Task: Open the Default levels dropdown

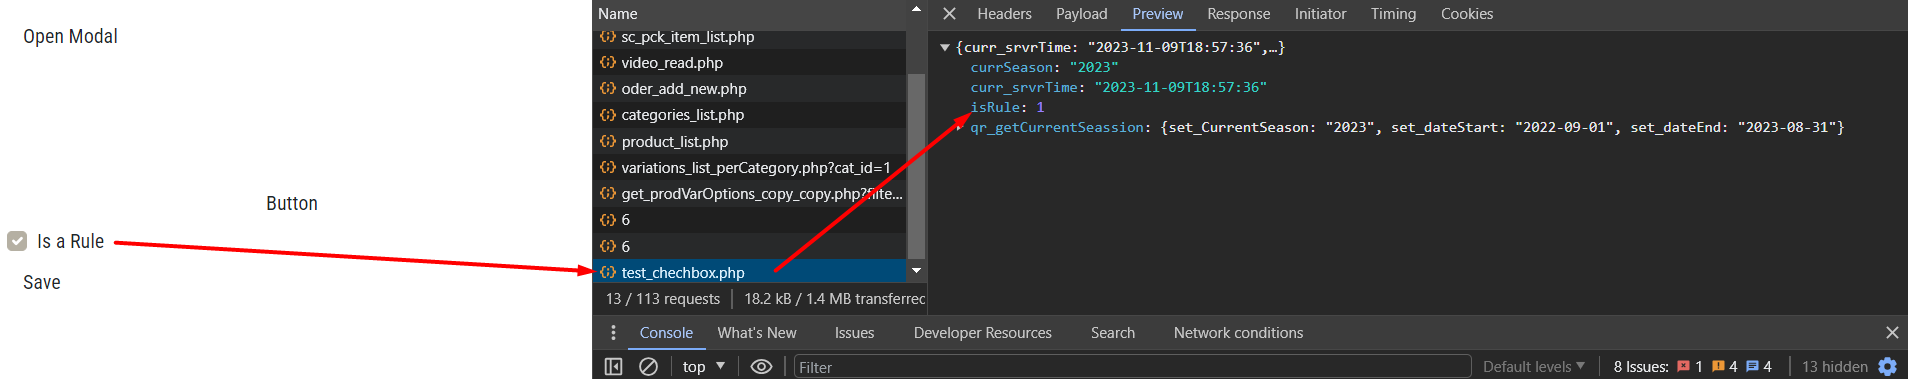Action: tap(1534, 367)
